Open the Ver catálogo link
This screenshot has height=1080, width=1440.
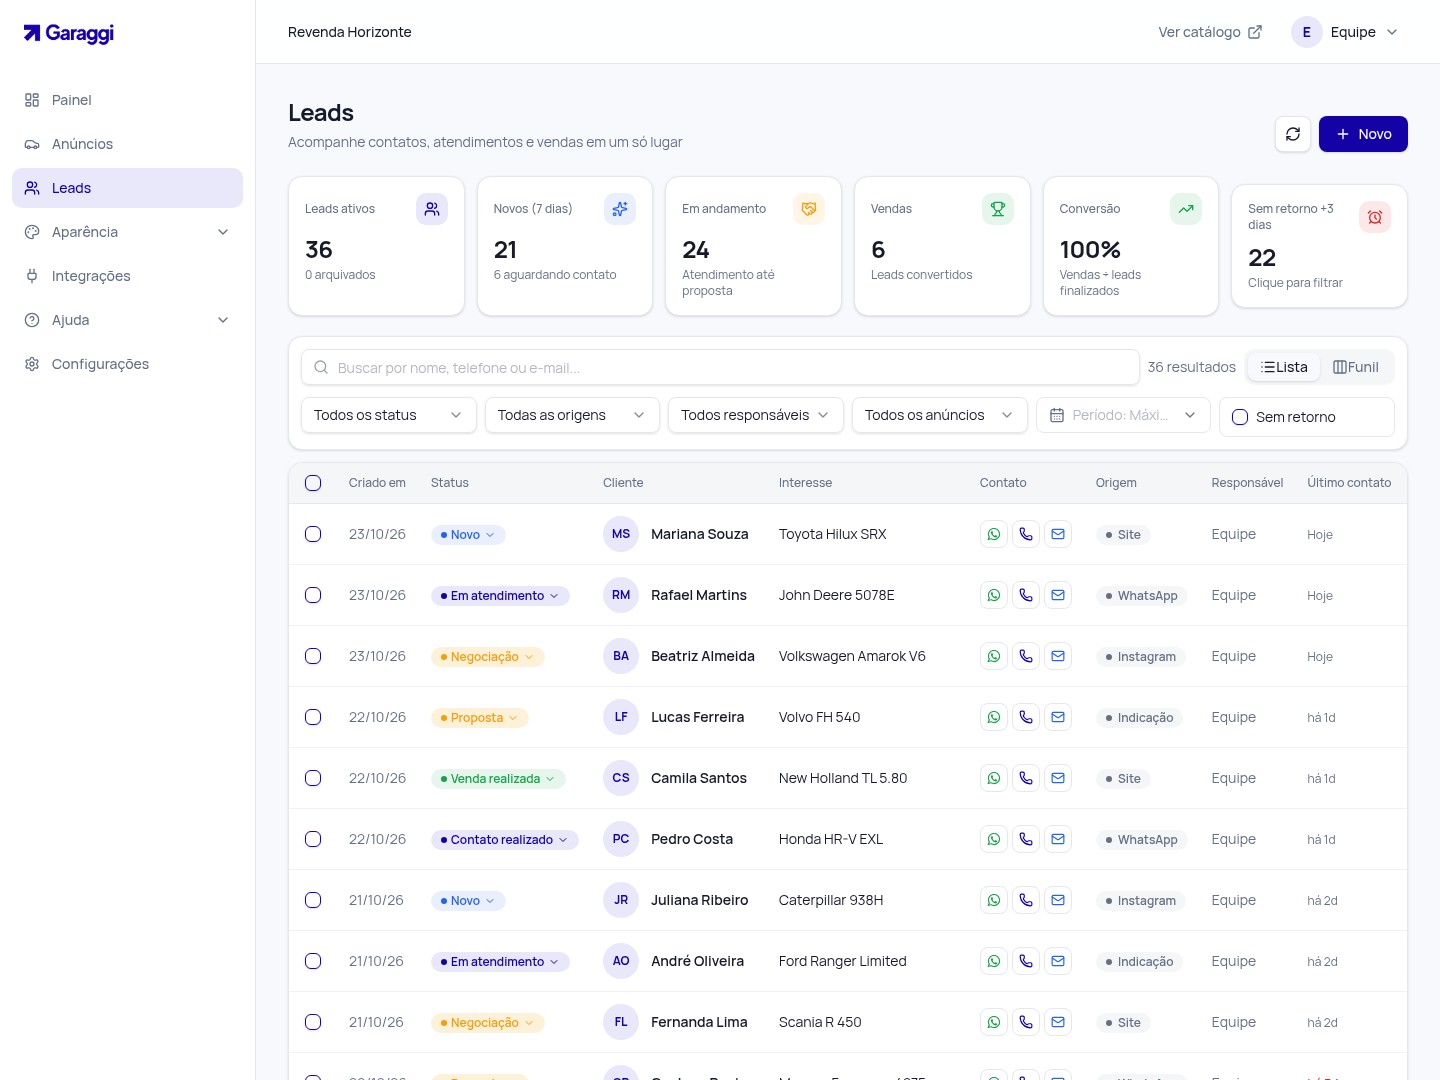[x=1210, y=32]
